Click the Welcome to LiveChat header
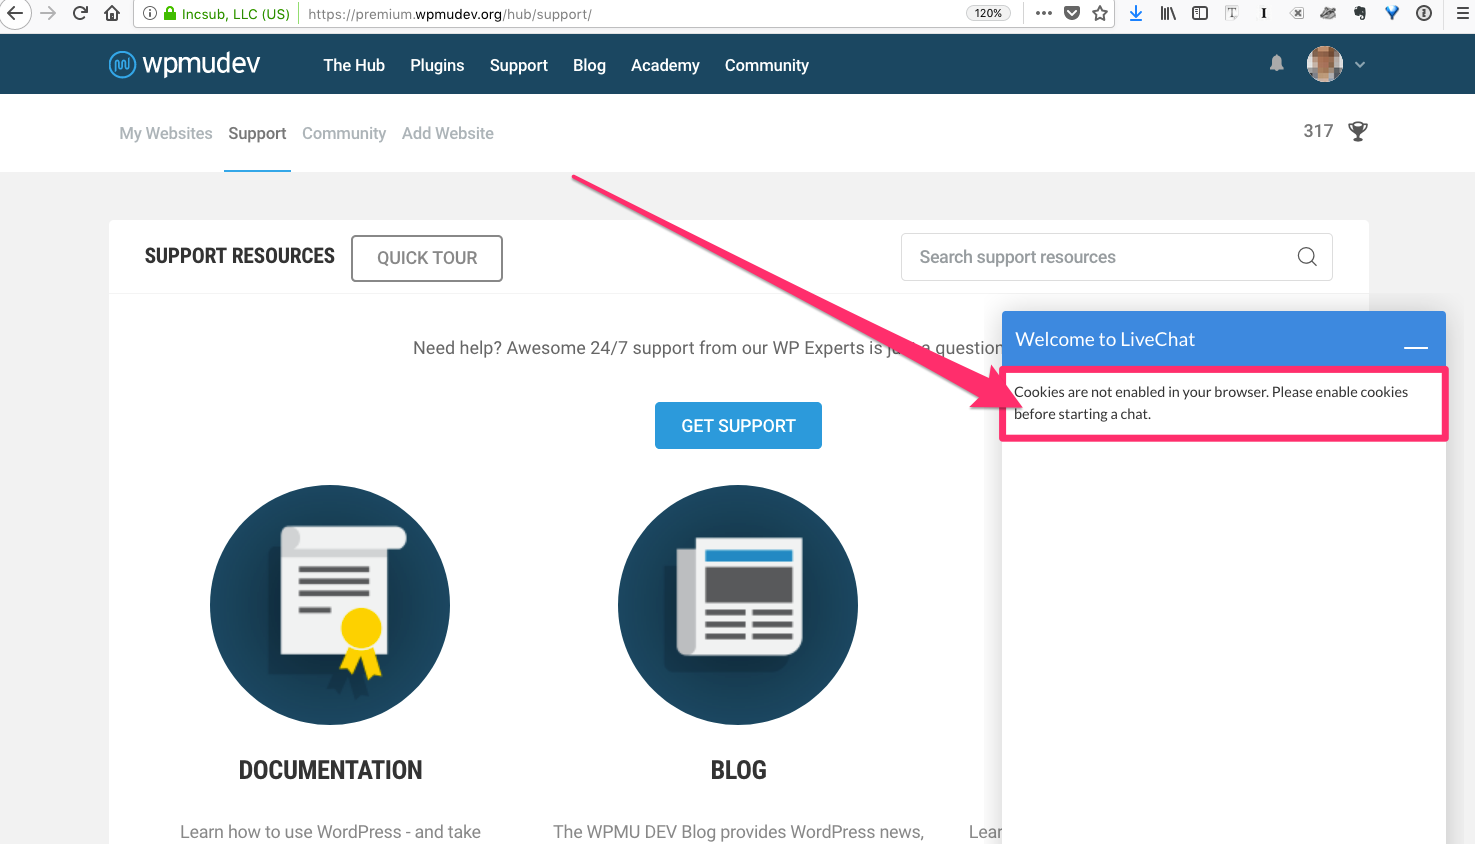Screen dimensions: 1475x844 tap(1105, 339)
